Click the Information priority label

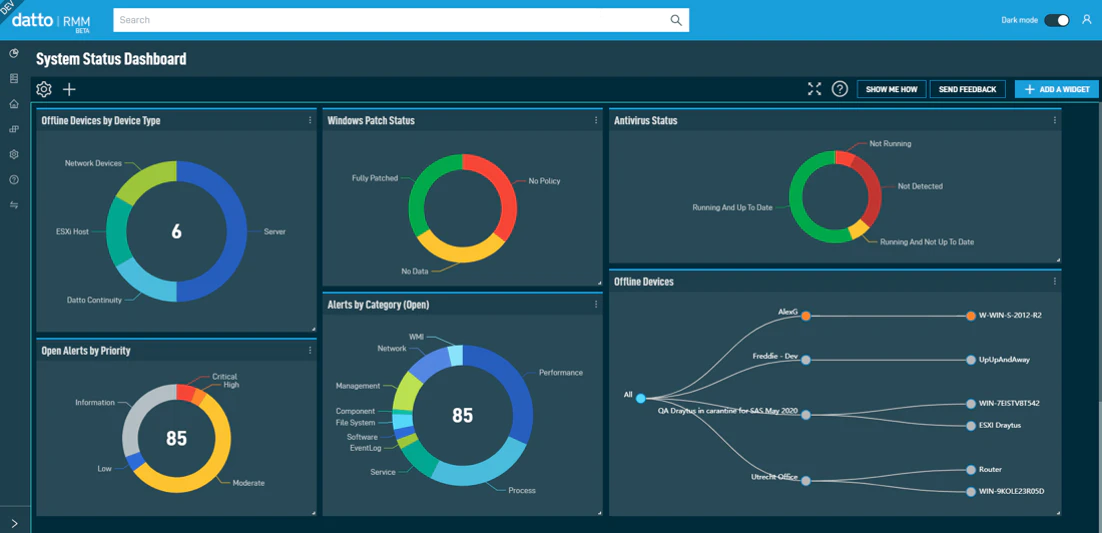click(95, 403)
